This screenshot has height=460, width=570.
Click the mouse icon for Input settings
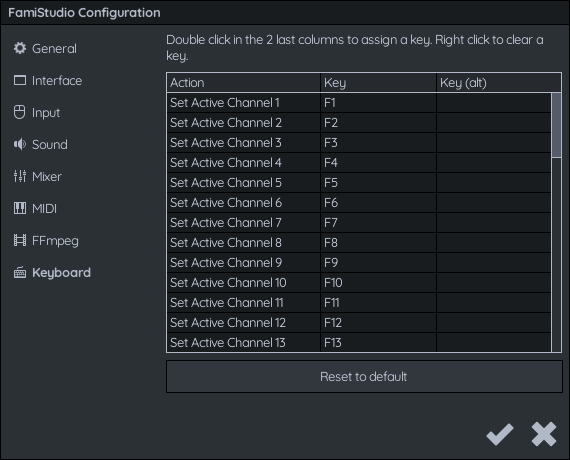(x=20, y=112)
